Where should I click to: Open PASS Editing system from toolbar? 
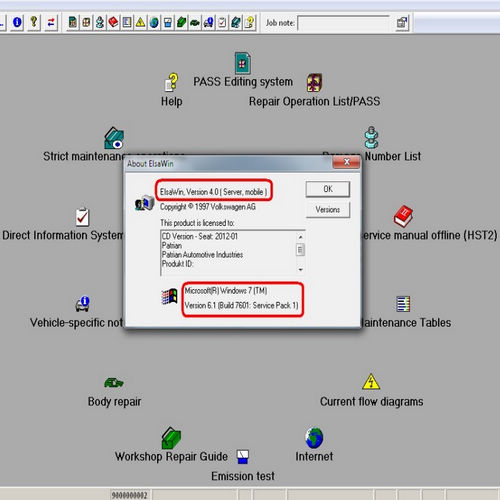(73, 22)
